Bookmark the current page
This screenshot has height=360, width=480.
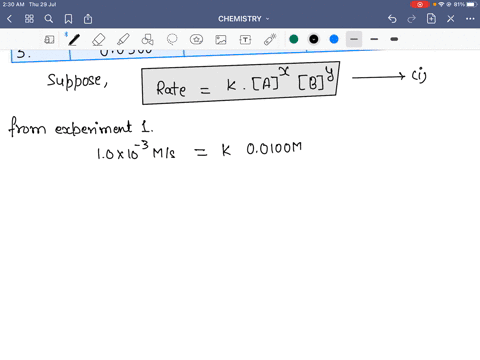[x=68, y=19]
